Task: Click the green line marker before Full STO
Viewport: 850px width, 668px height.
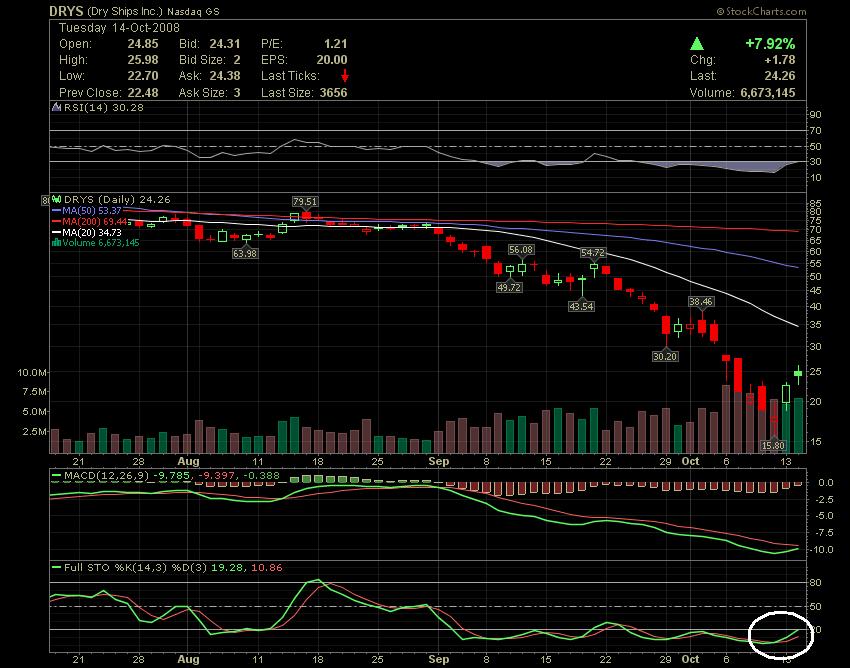Action: pyautogui.click(x=56, y=568)
